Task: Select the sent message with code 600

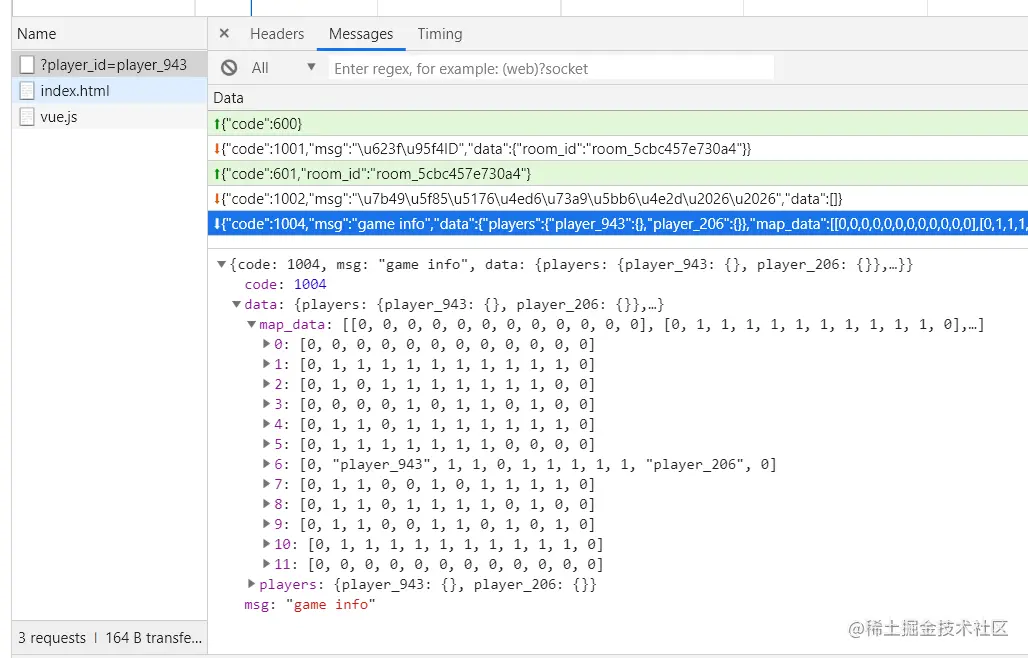Action: point(258,124)
